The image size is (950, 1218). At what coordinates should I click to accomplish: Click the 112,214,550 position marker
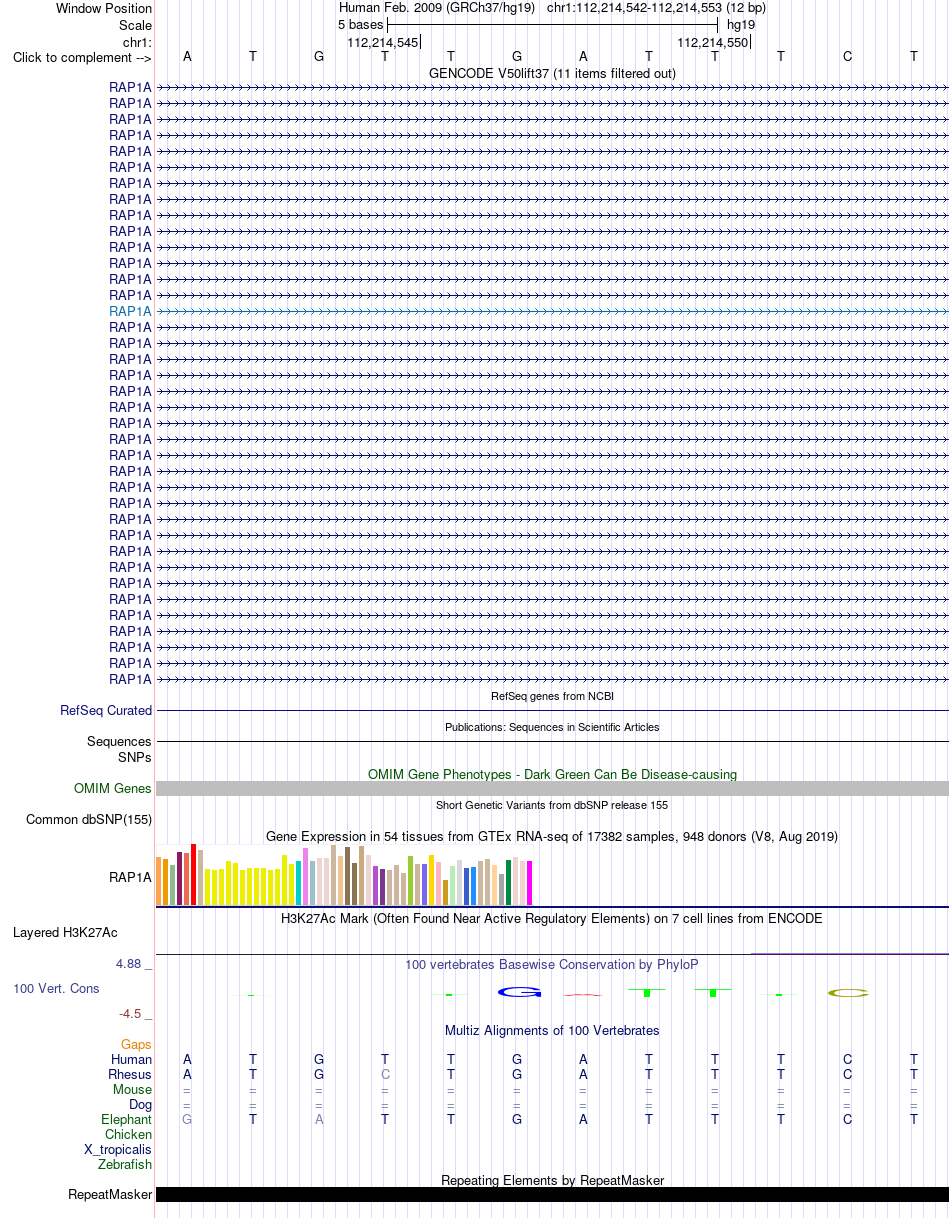tap(713, 42)
